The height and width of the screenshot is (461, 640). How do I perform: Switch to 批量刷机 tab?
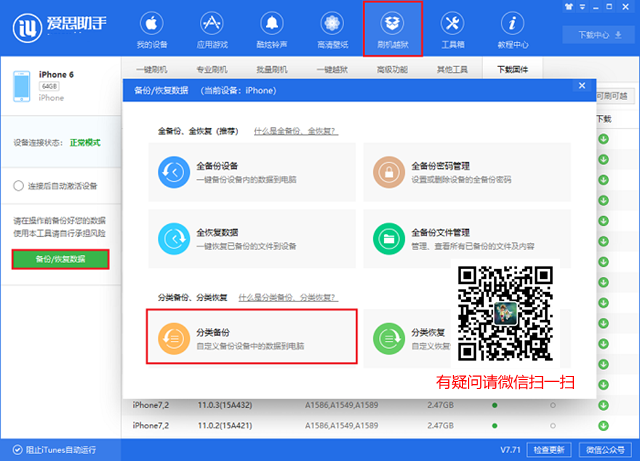click(x=272, y=69)
